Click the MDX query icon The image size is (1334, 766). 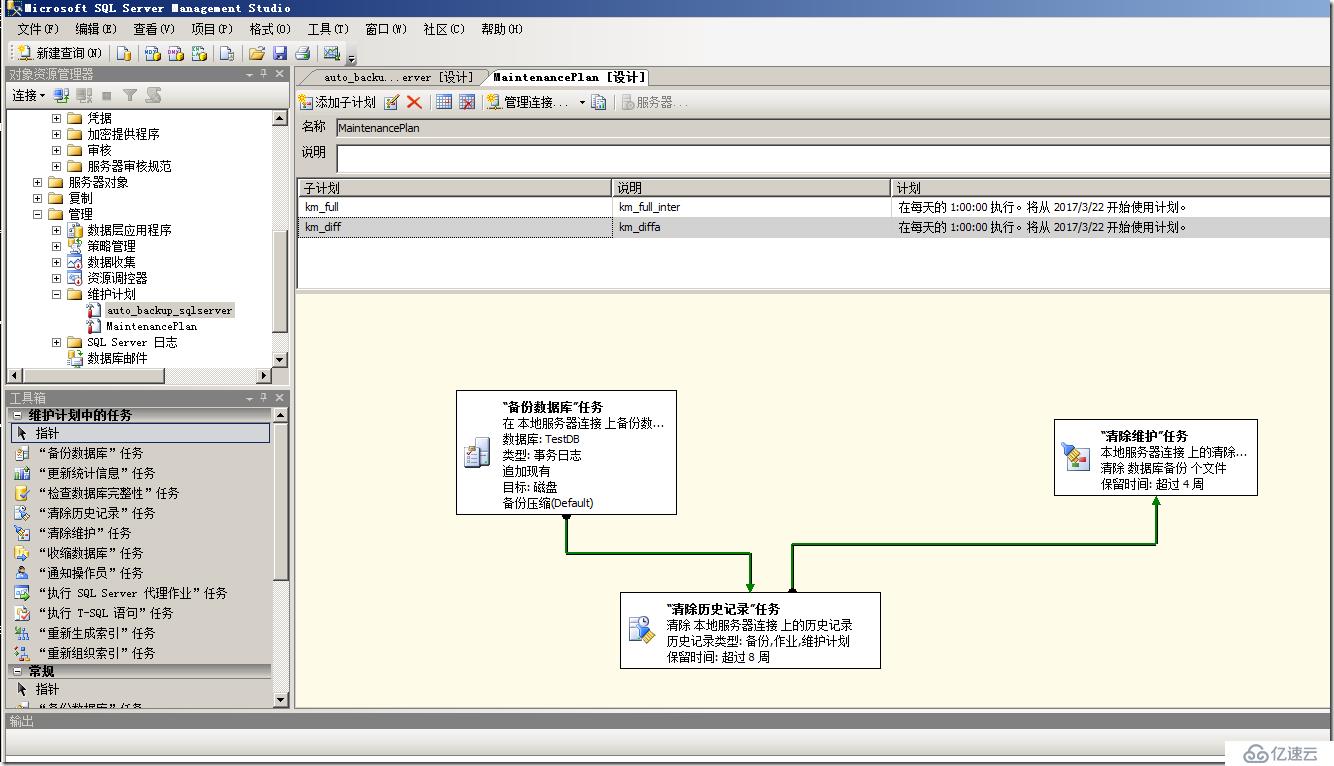click(153, 53)
